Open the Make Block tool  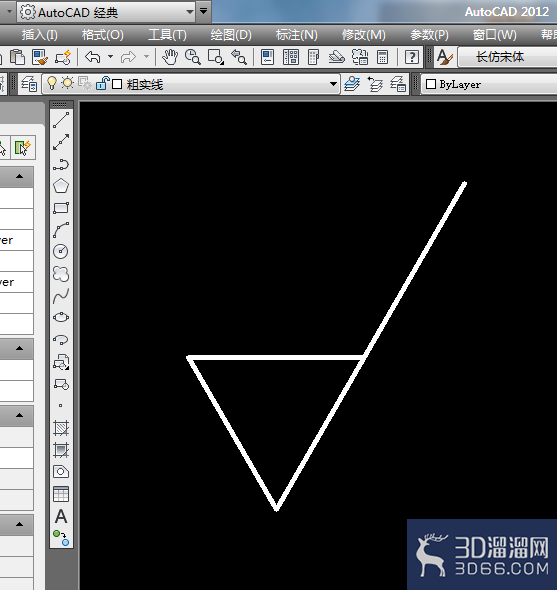[x=61, y=384]
